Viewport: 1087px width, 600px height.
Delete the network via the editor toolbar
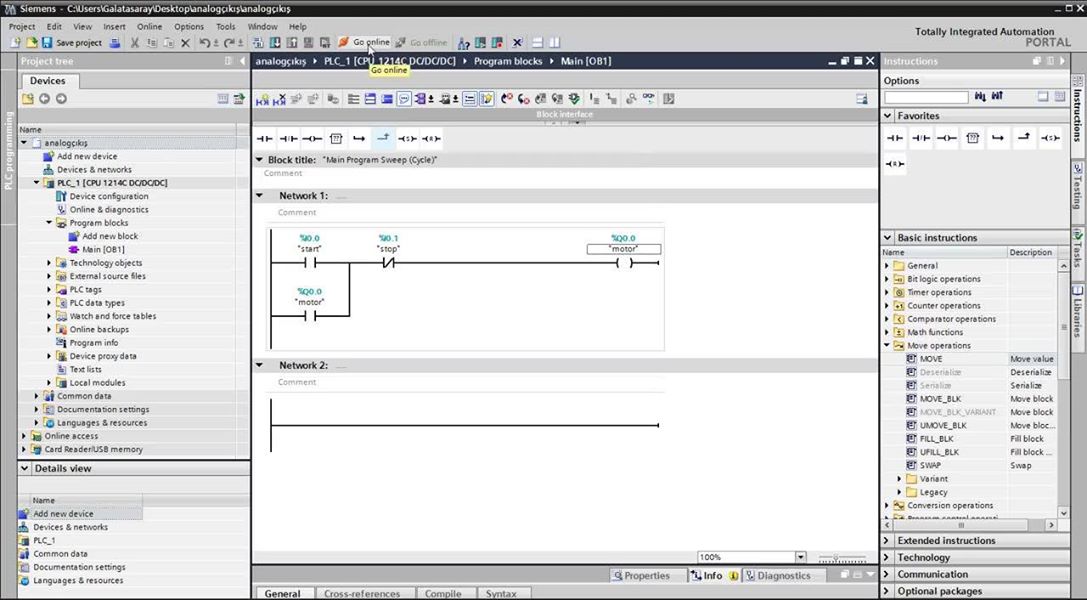pos(279,99)
